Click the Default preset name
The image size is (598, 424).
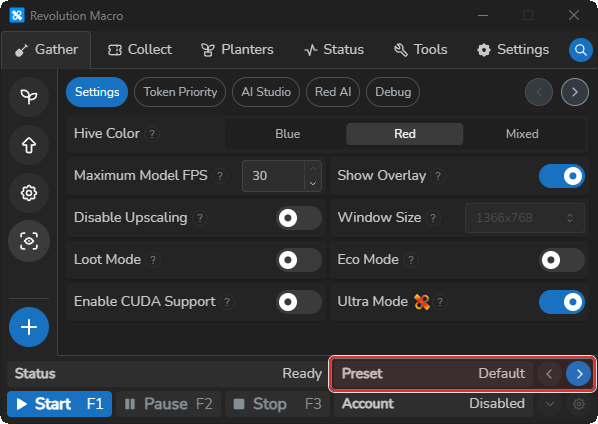coord(502,373)
